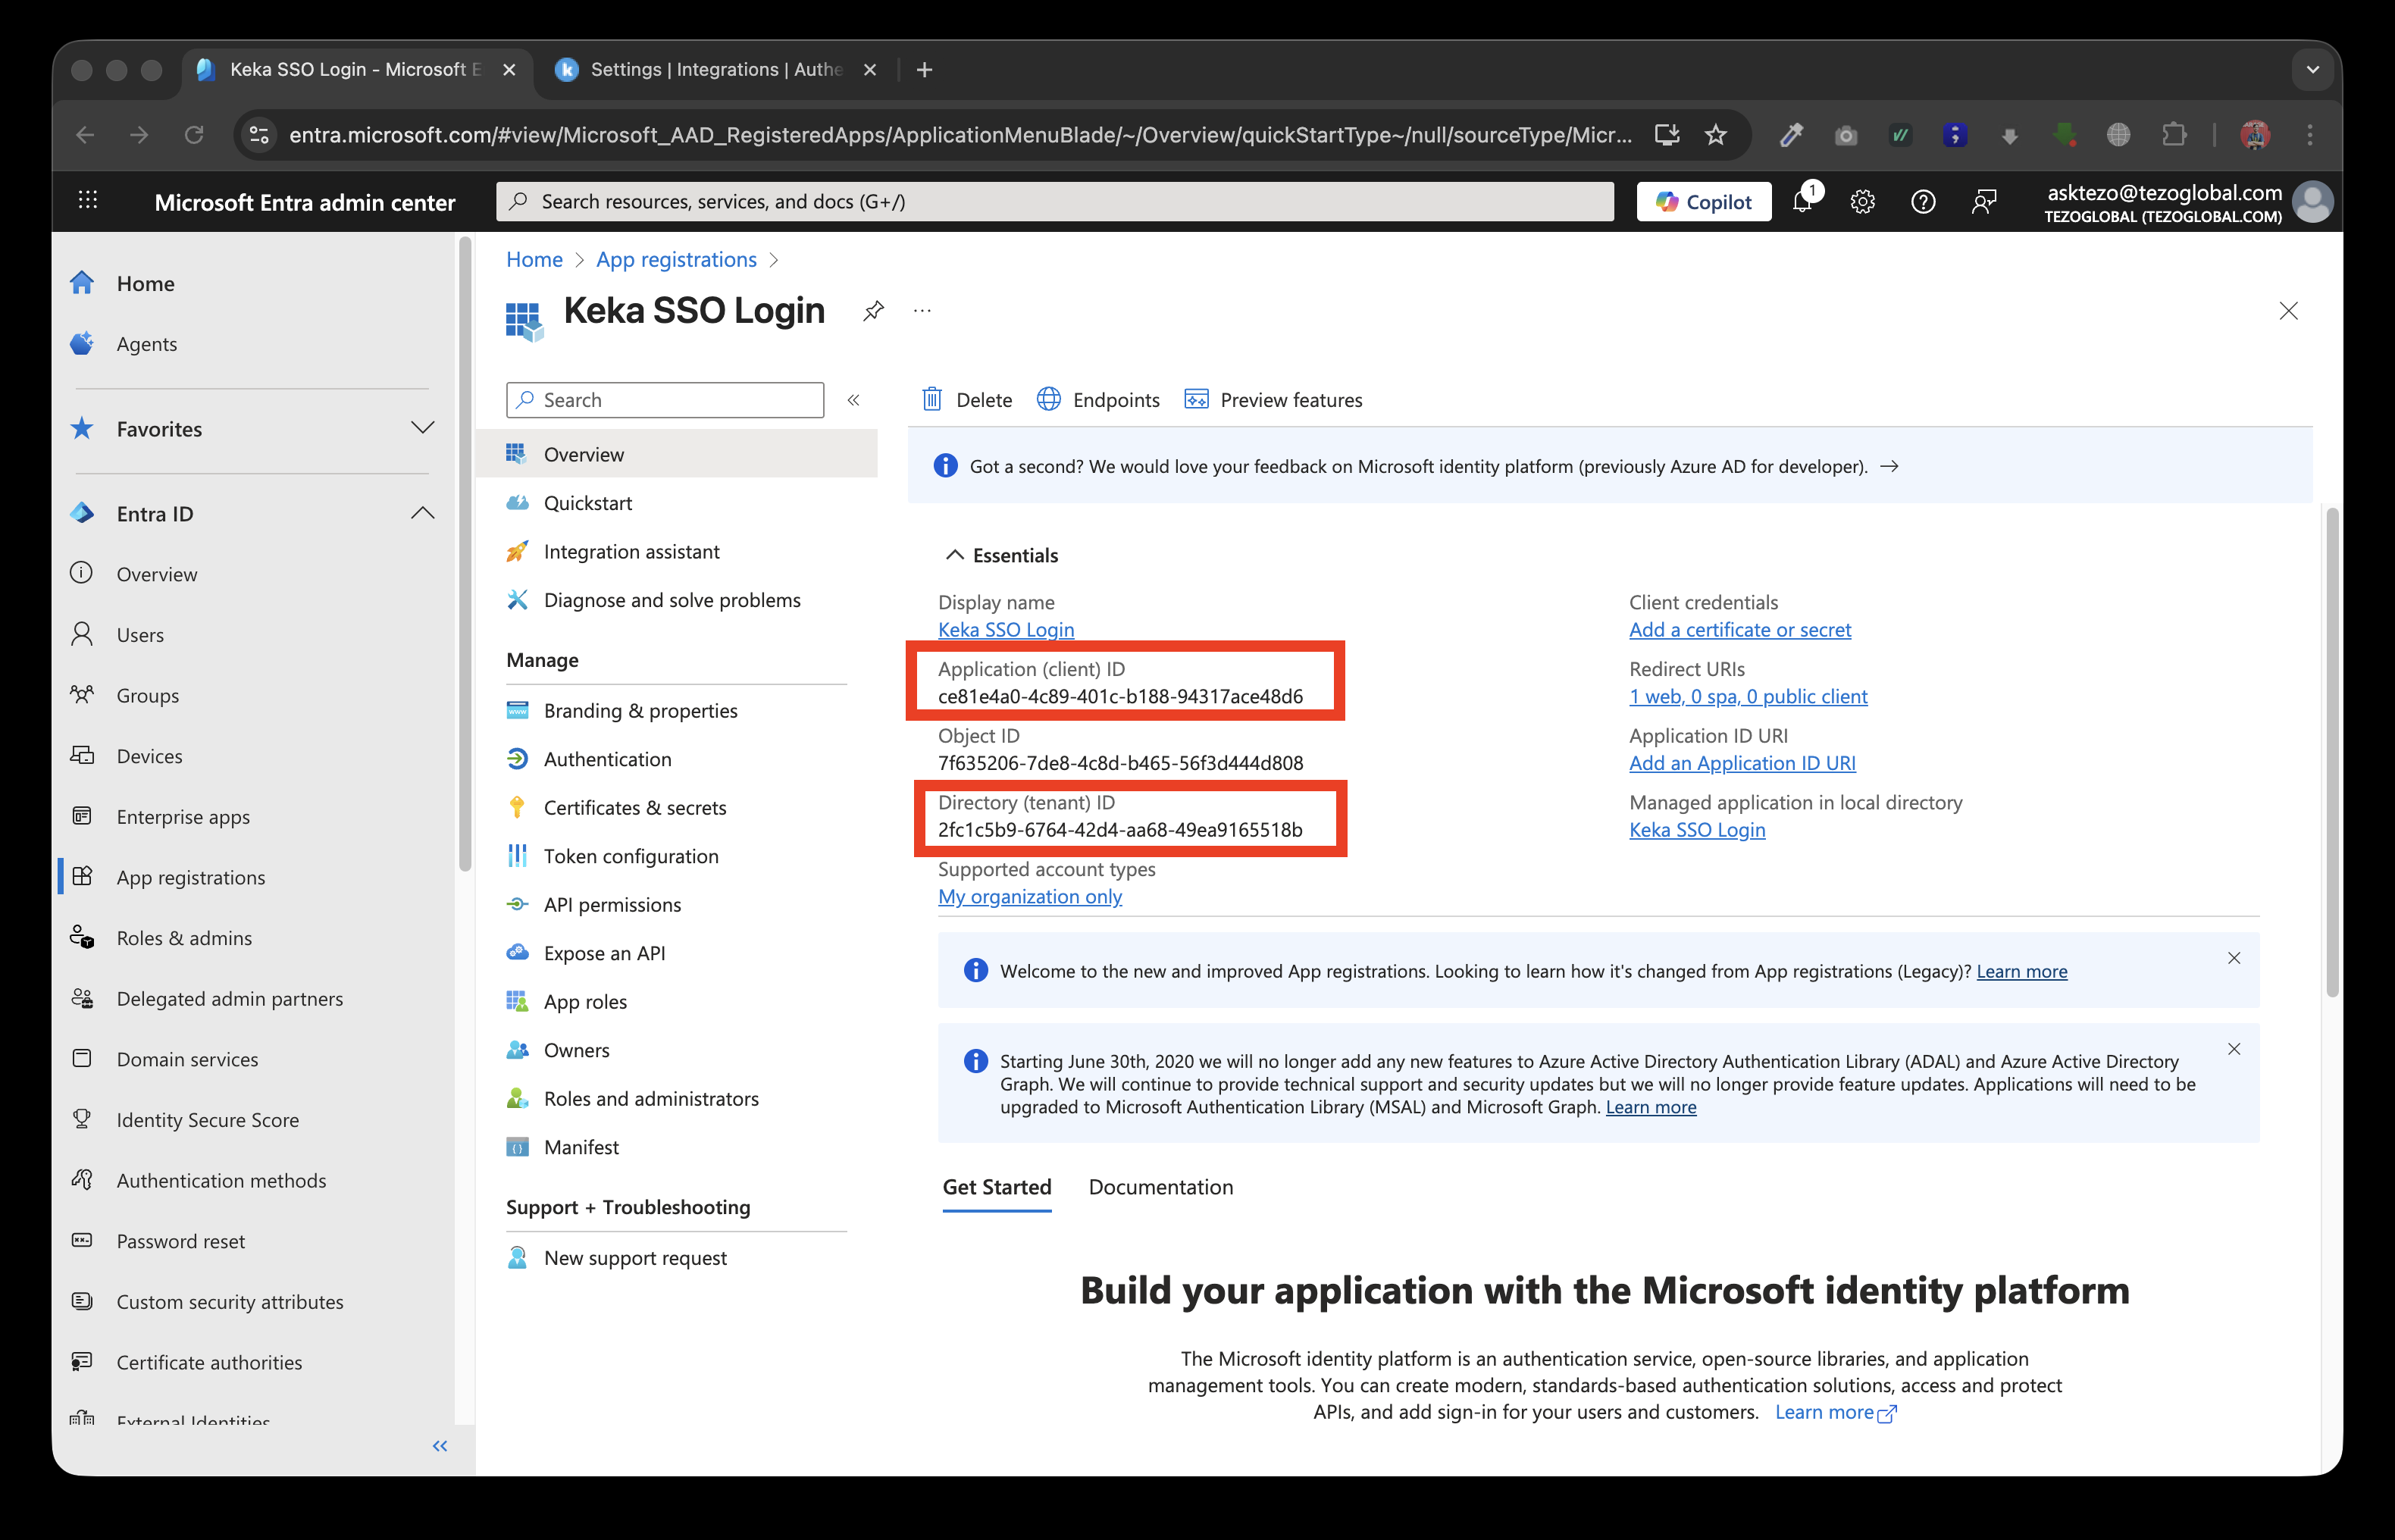Click the top resource search field
Screen dimensions: 2395x1540
[x=1054, y=202]
